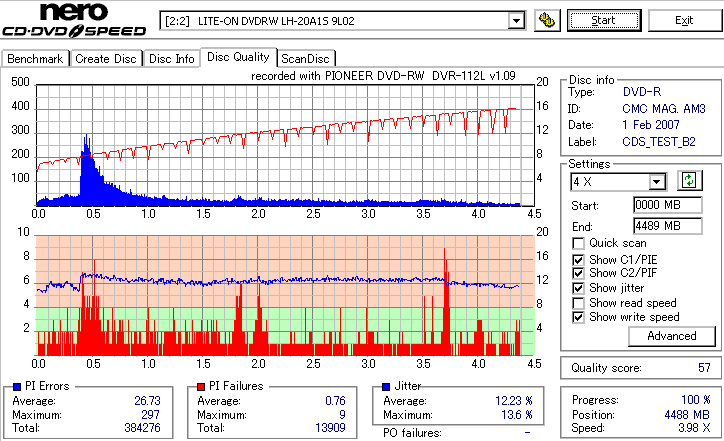724x441 pixels.
Task: Click the End position field 4489 MB
Action: coord(668,226)
